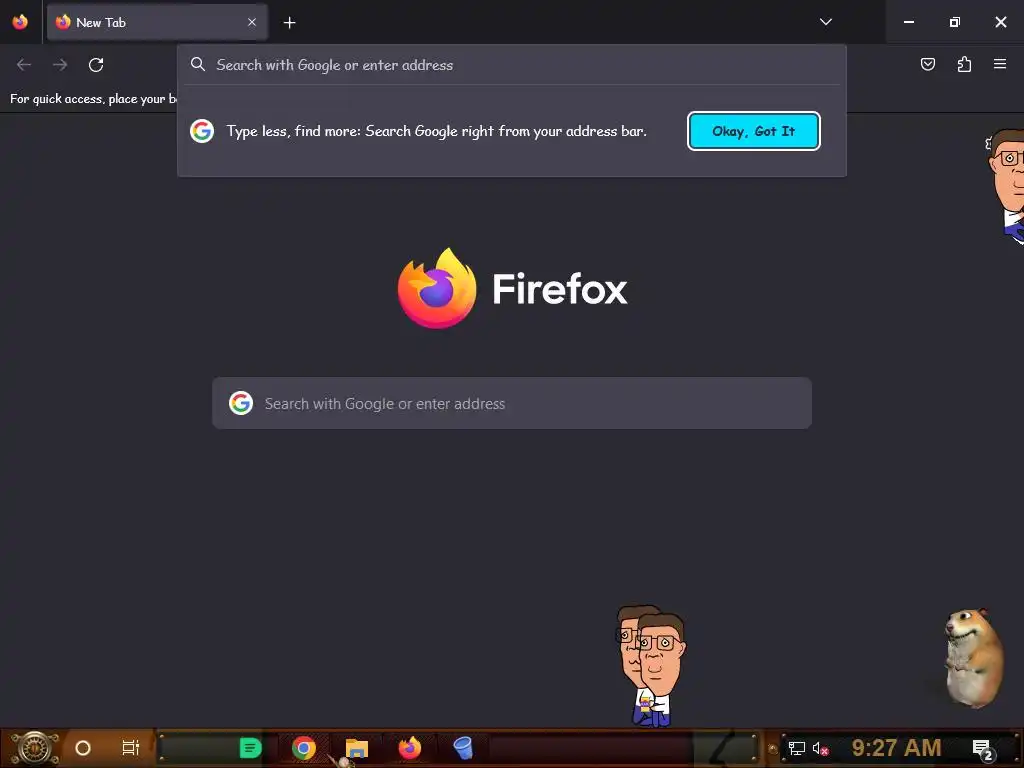Open the blue bucket app on taskbar
This screenshot has width=1024, height=768.
tap(463, 748)
